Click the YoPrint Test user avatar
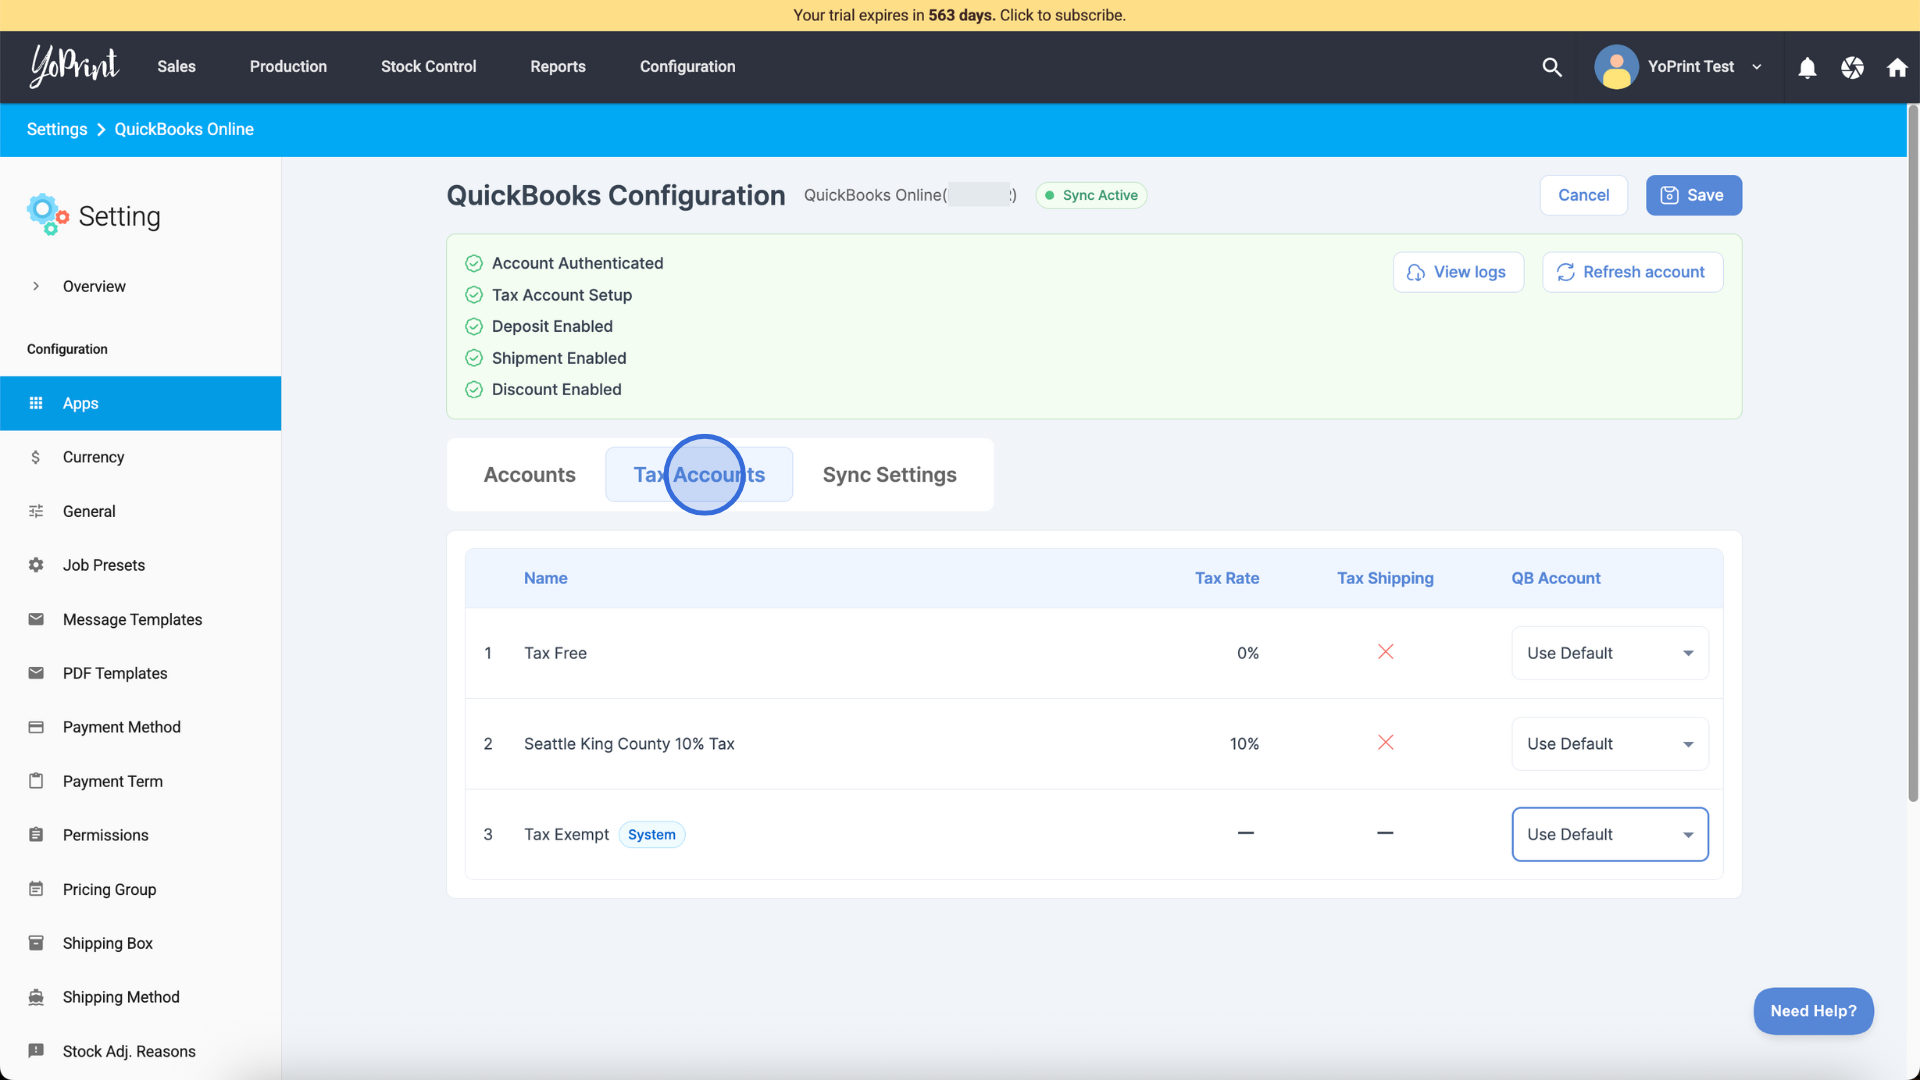Image resolution: width=1920 pixels, height=1080 pixels. (1616, 67)
